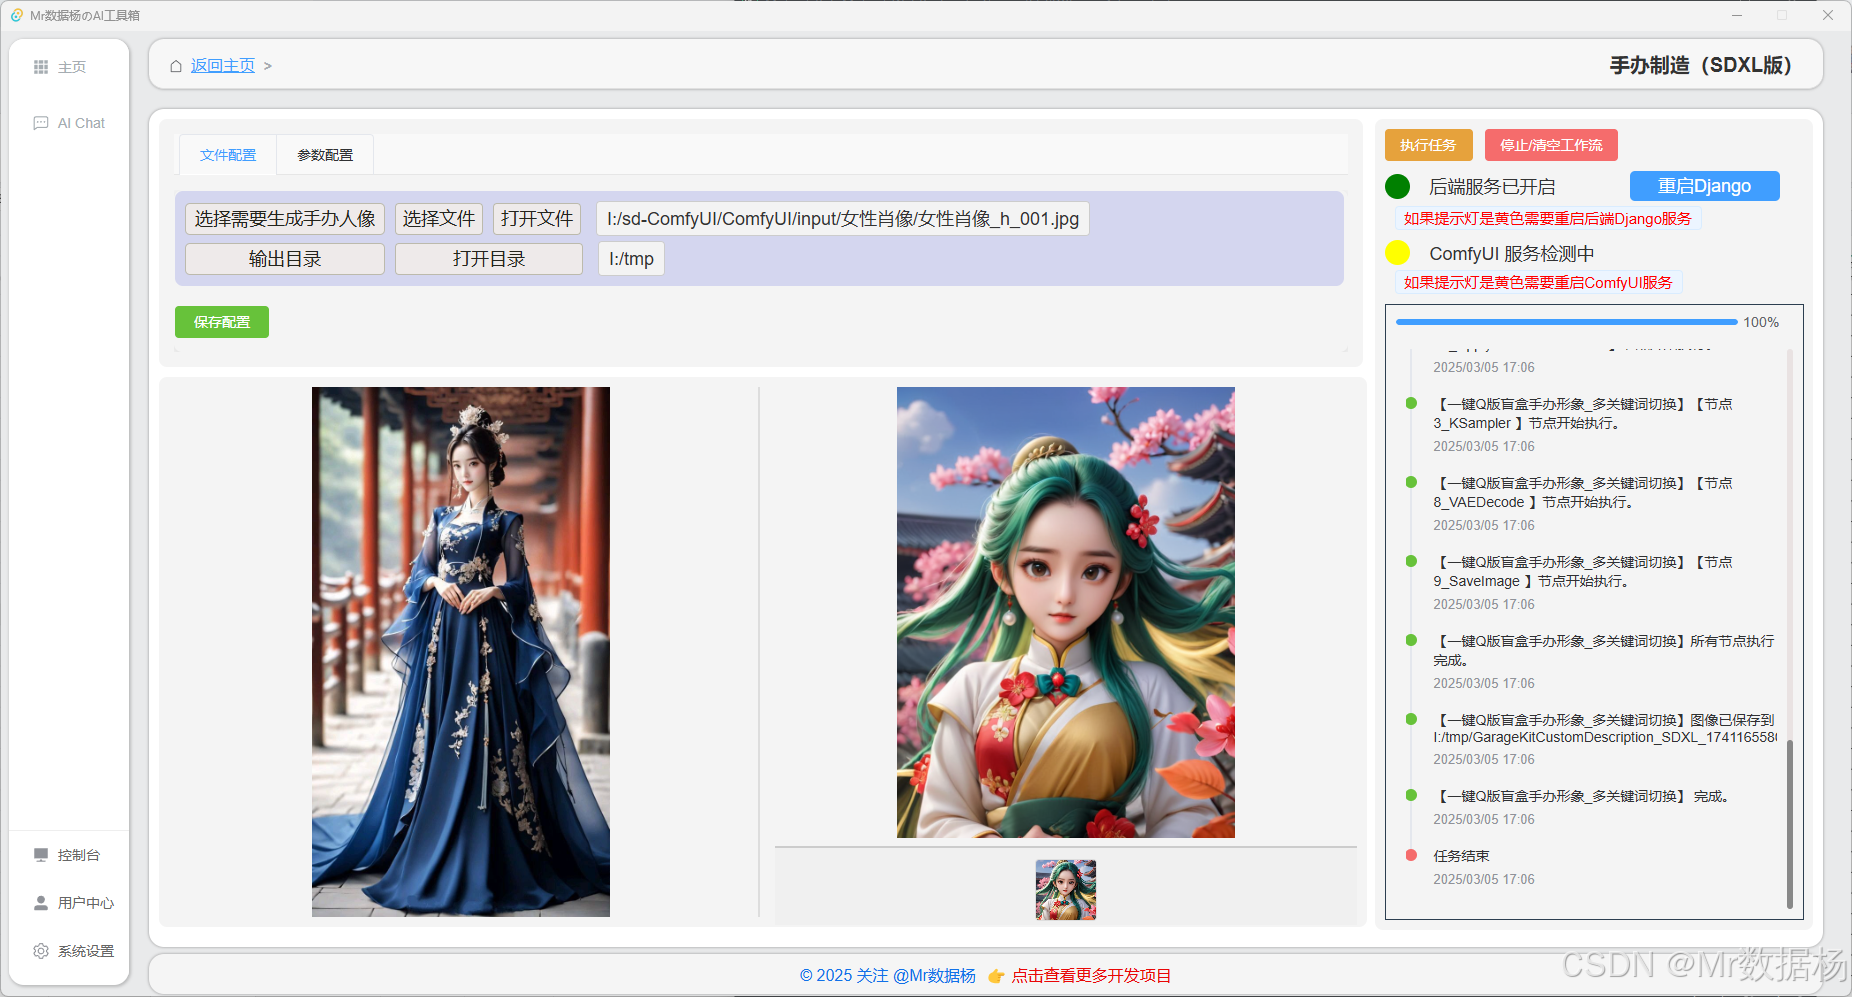1852x997 pixels.
Task: Click 如果提示灯是黄色需要重启ComfyUI服务 hint
Action: pos(1538,283)
